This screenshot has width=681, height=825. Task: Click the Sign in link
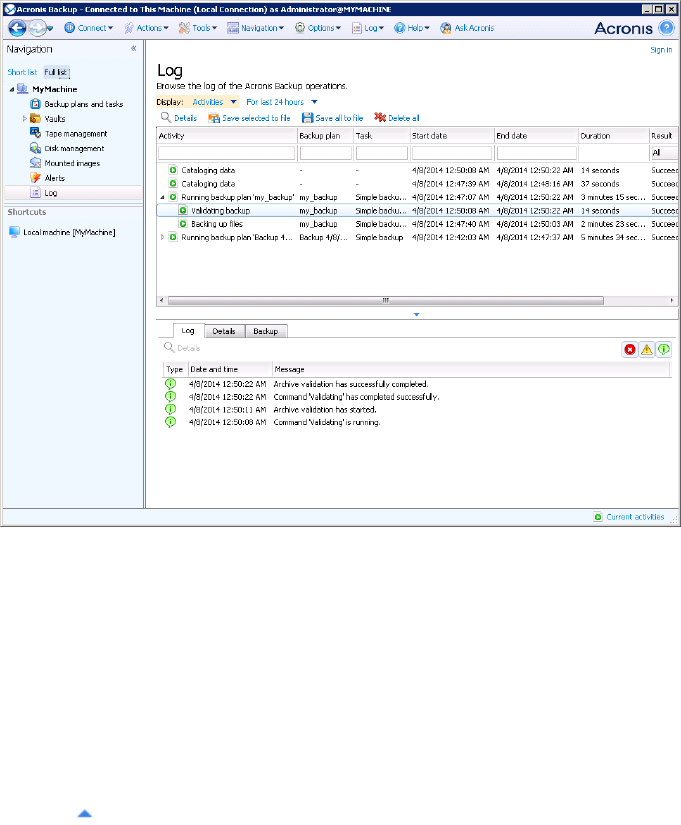tap(661, 50)
